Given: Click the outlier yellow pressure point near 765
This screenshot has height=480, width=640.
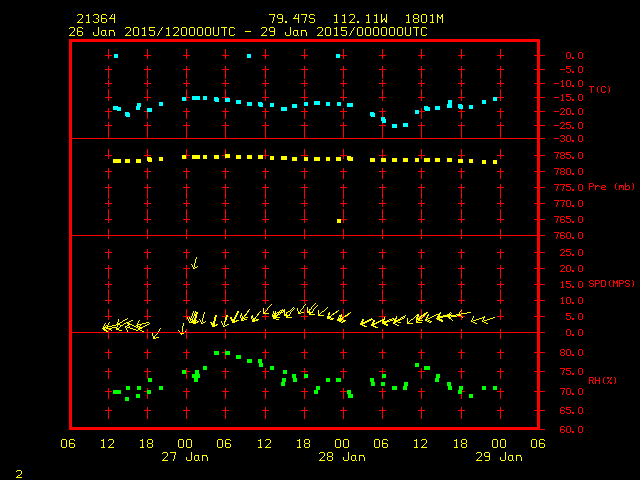Looking at the screenshot, I should pos(340,221).
